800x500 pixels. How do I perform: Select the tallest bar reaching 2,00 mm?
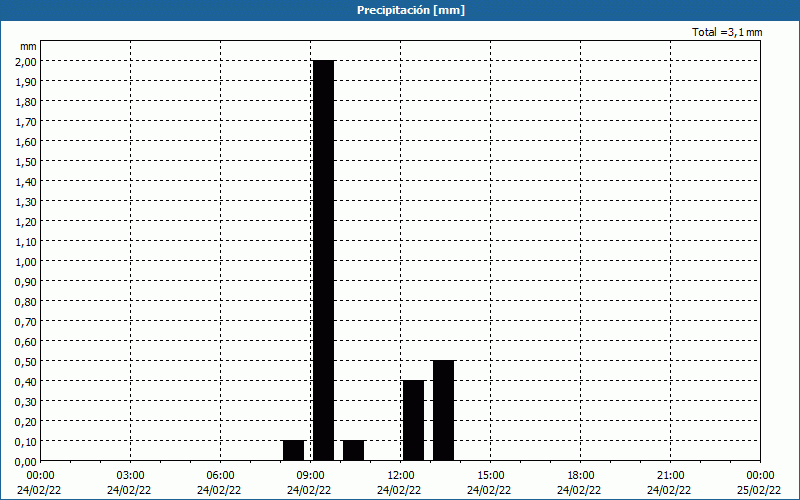coord(323,260)
